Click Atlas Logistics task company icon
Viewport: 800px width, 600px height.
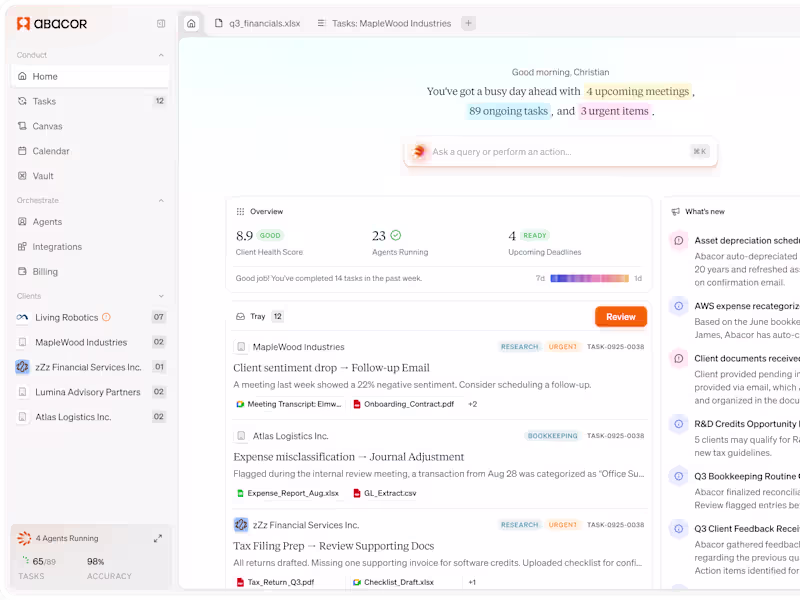(x=241, y=436)
